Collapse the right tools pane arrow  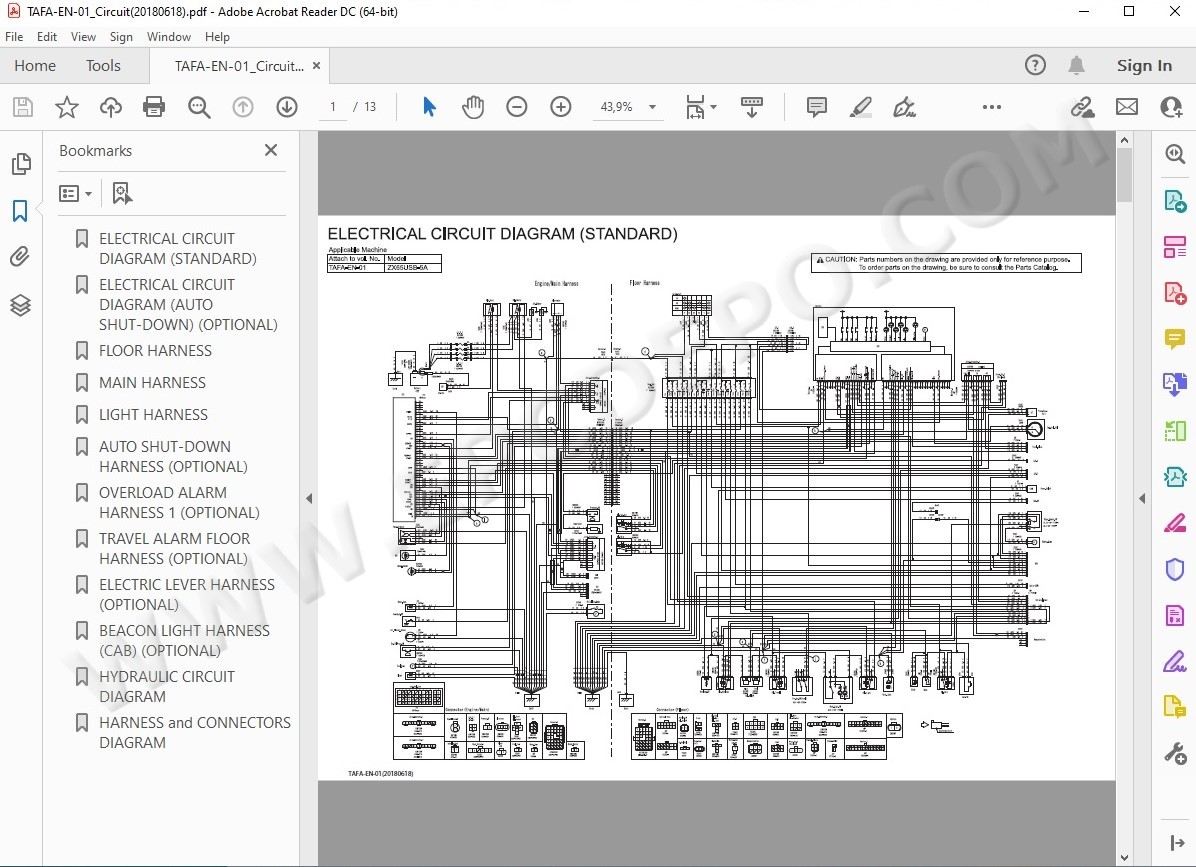pyautogui.click(x=1142, y=499)
